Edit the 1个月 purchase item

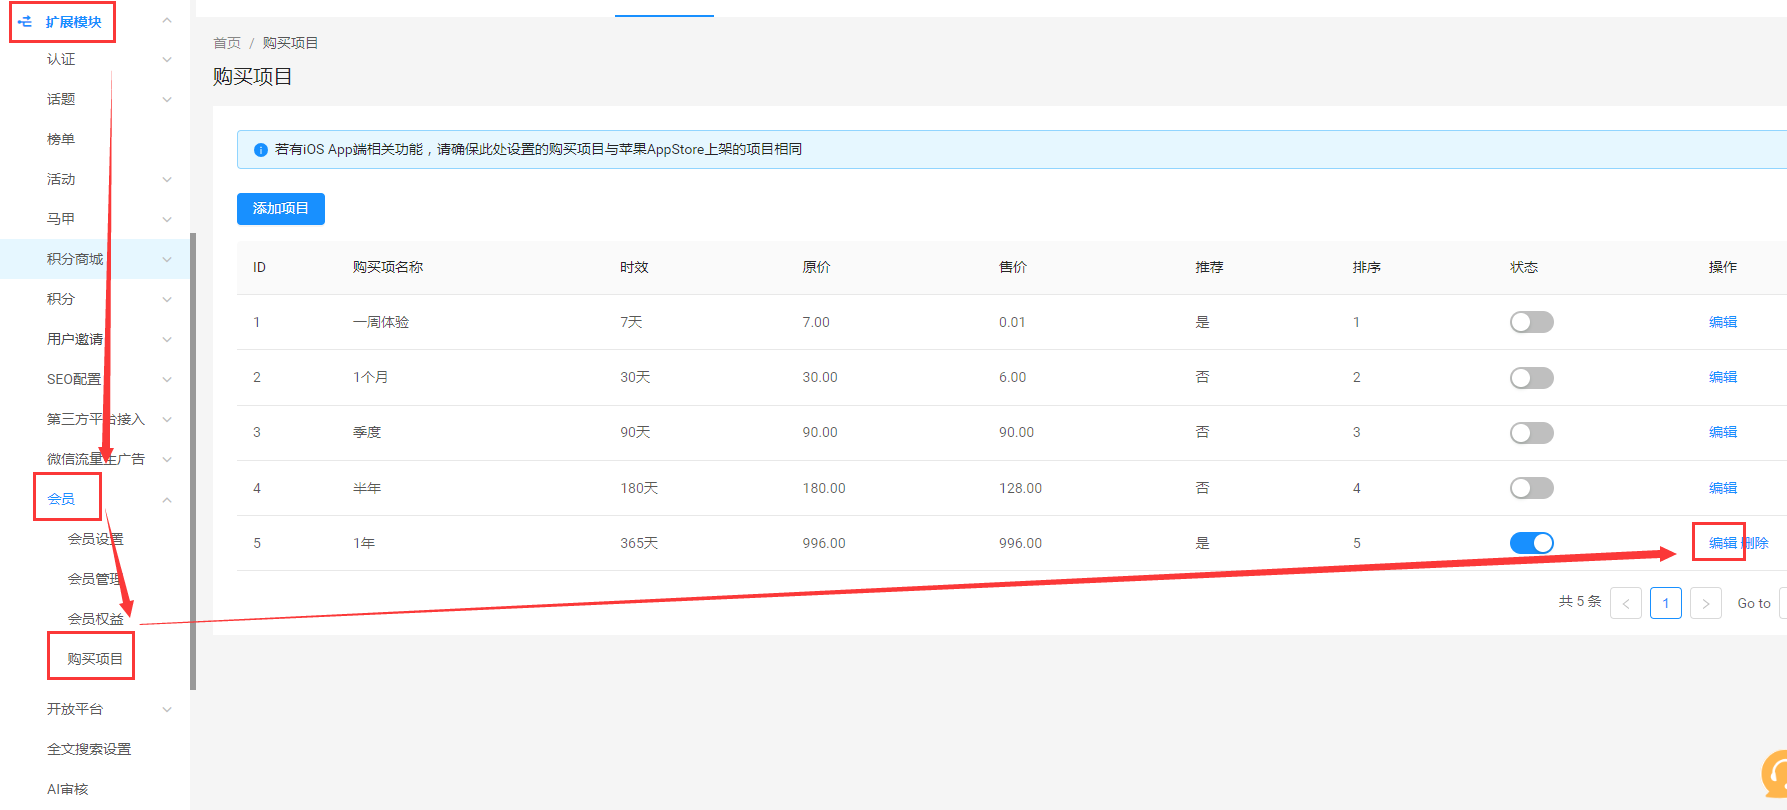tap(1723, 377)
